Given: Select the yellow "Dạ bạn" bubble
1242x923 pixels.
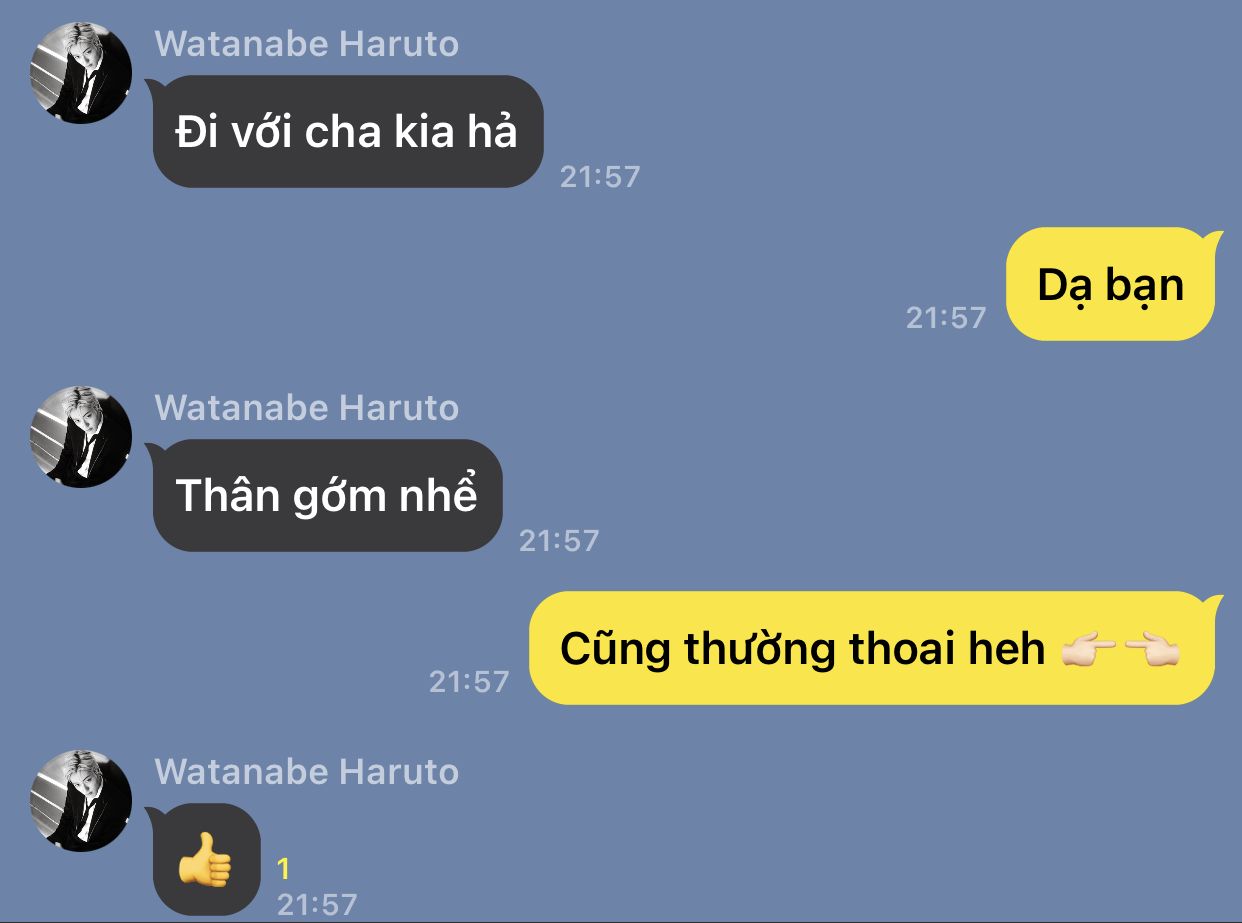Looking at the screenshot, I should (1110, 284).
